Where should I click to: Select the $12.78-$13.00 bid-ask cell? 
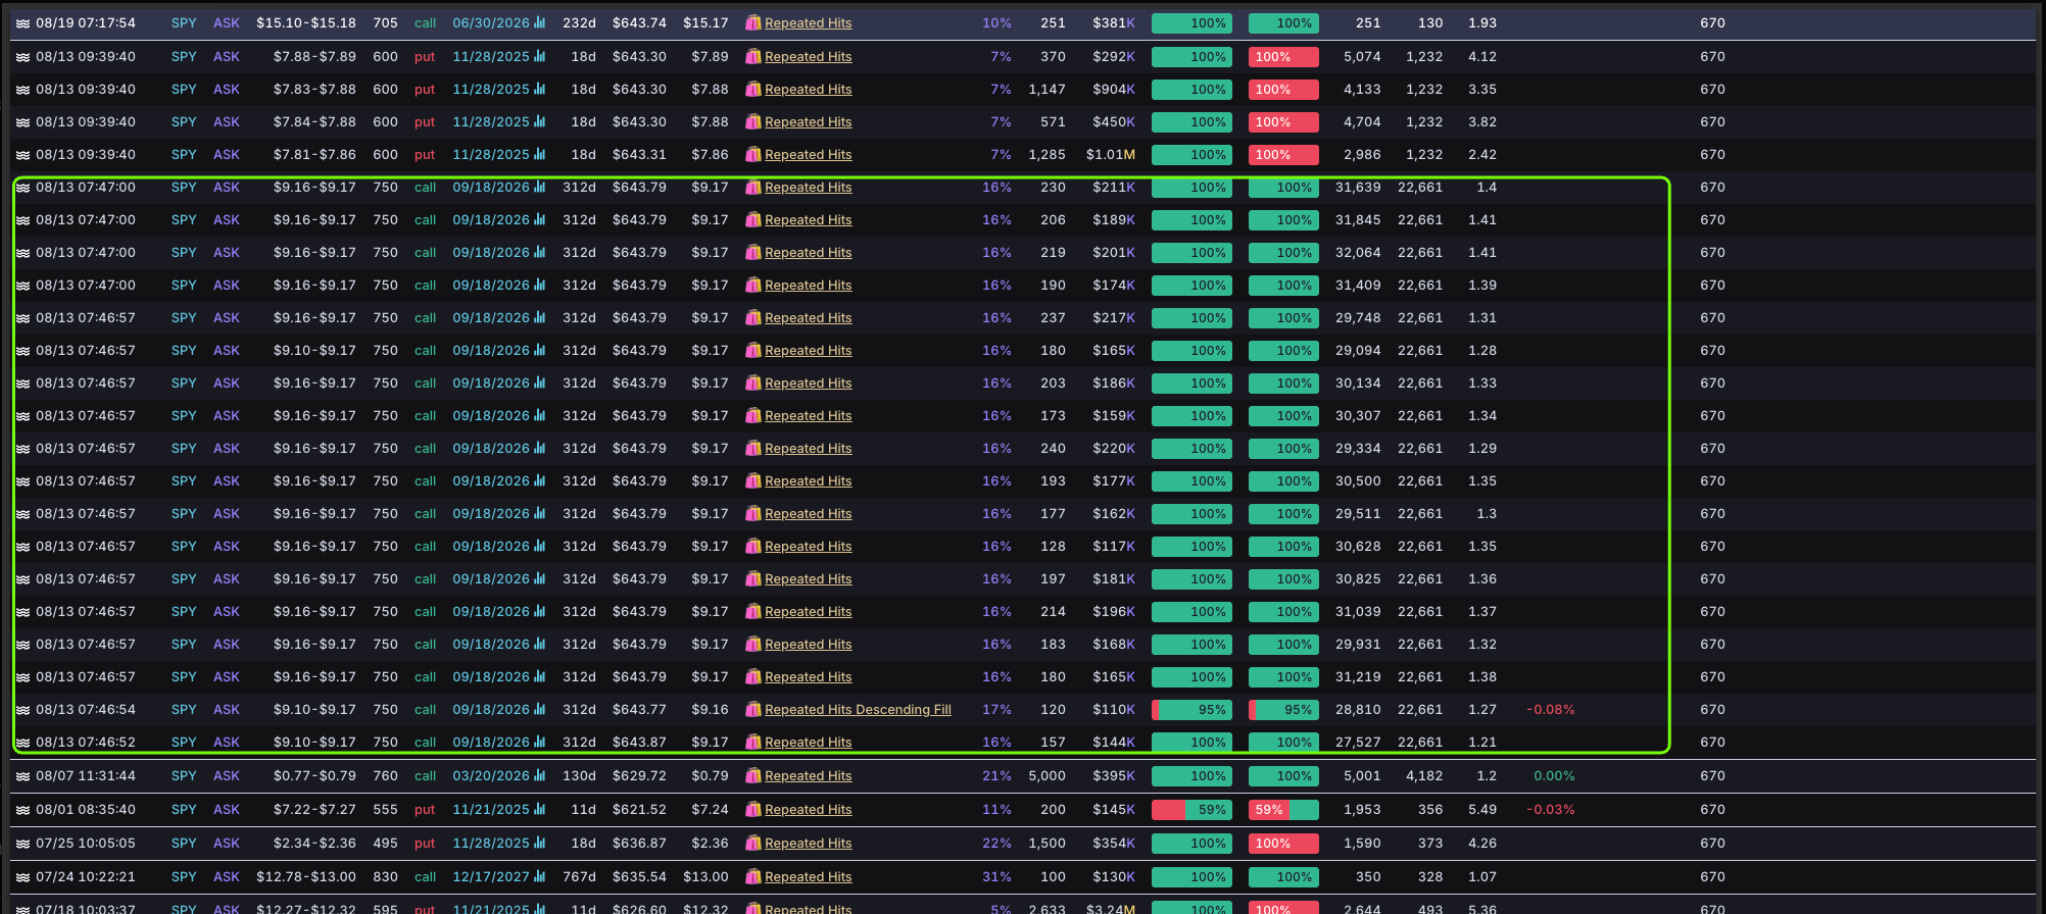click(x=306, y=877)
